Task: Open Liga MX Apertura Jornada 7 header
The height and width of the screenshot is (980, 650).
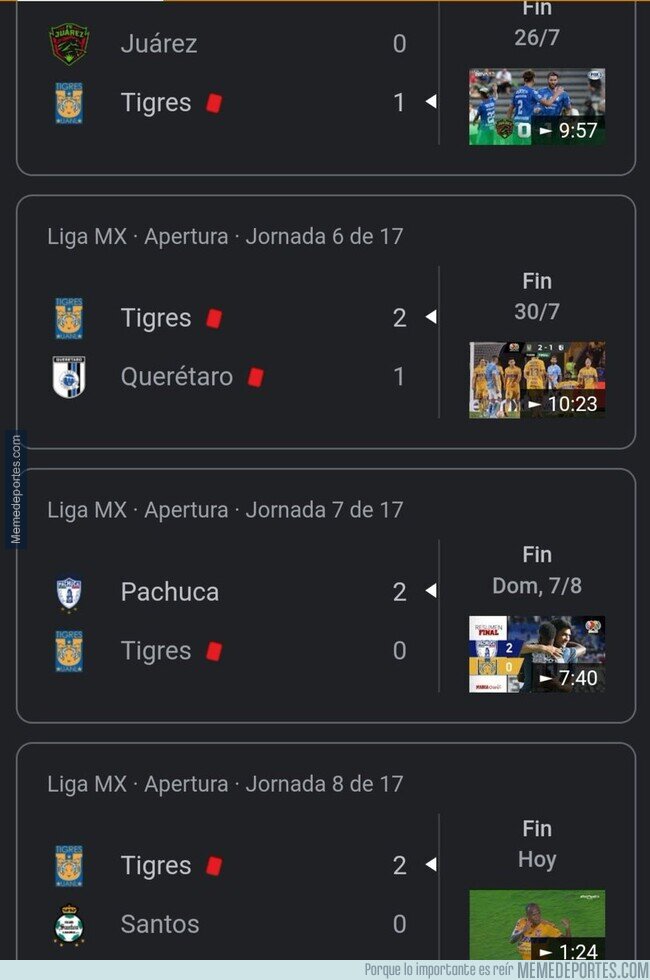Action: tap(225, 510)
